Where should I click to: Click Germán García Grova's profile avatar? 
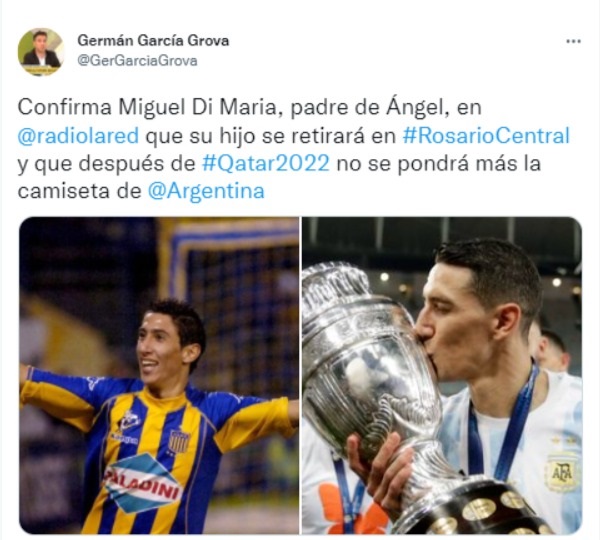(x=40, y=51)
